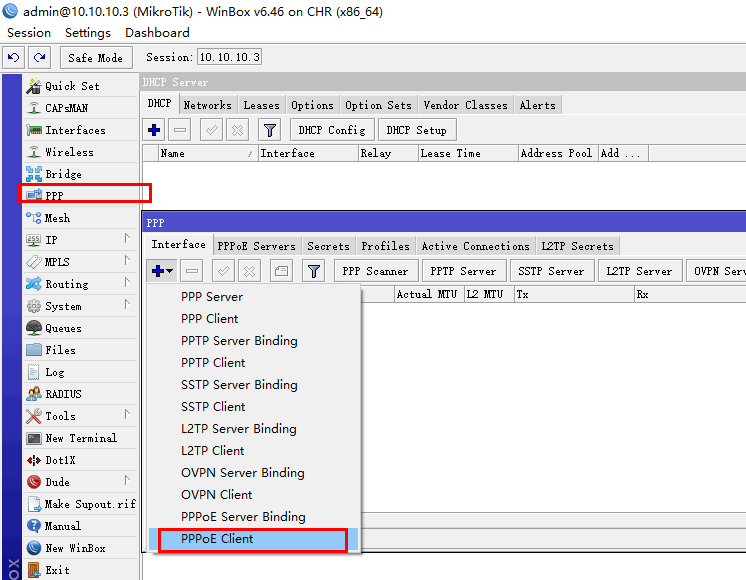The image size is (746, 580).
Task: Select L2TP Client menu entry
Action: click(254, 451)
